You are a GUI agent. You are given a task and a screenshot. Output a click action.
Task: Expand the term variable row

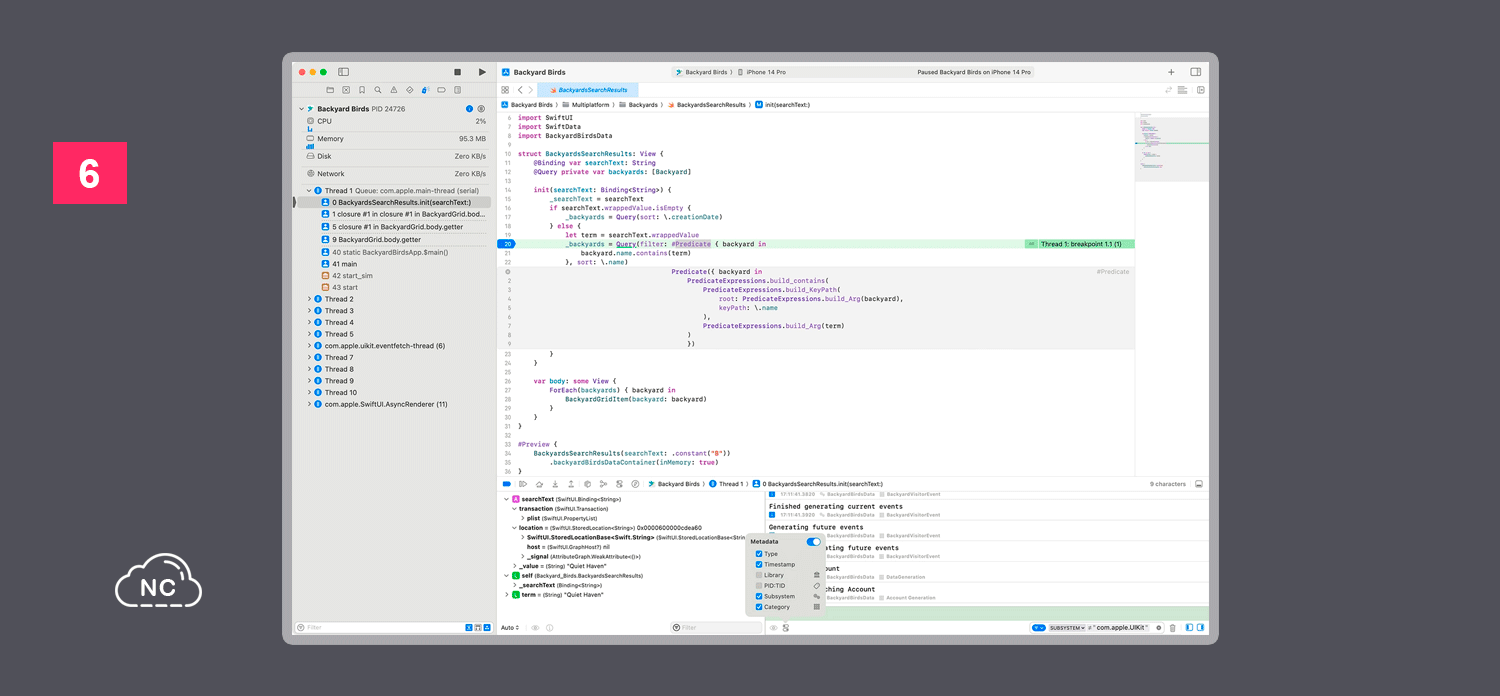pyautogui.click(x=507, y=595)
